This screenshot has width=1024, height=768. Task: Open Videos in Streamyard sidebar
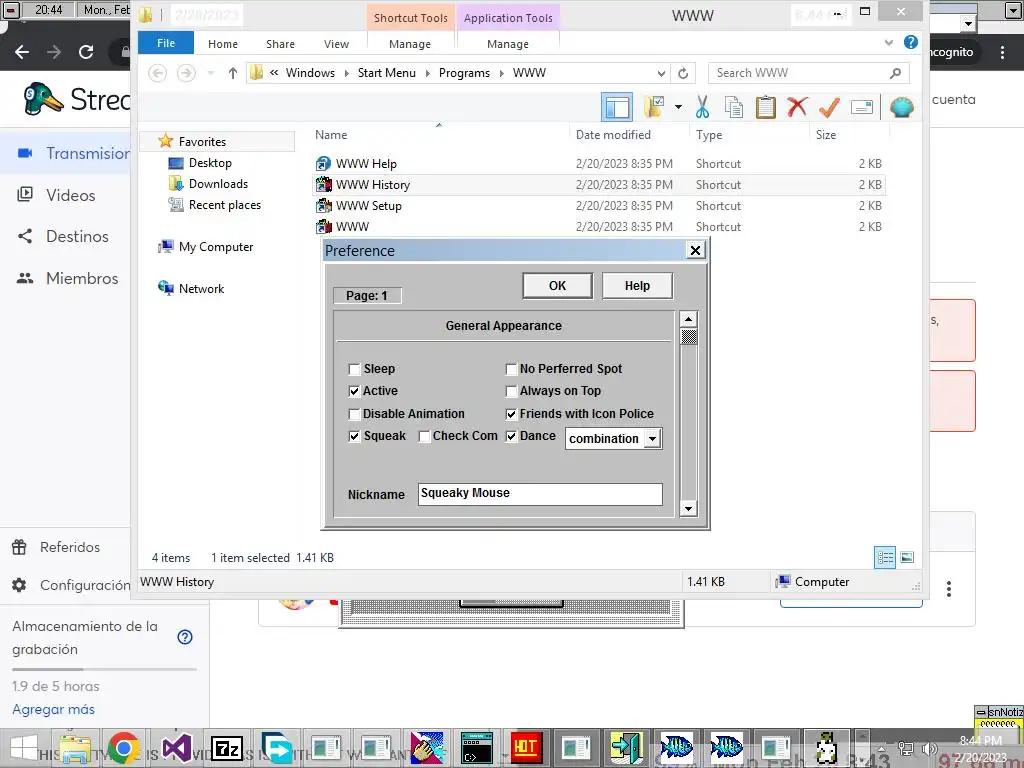click(x=71, y=195)
